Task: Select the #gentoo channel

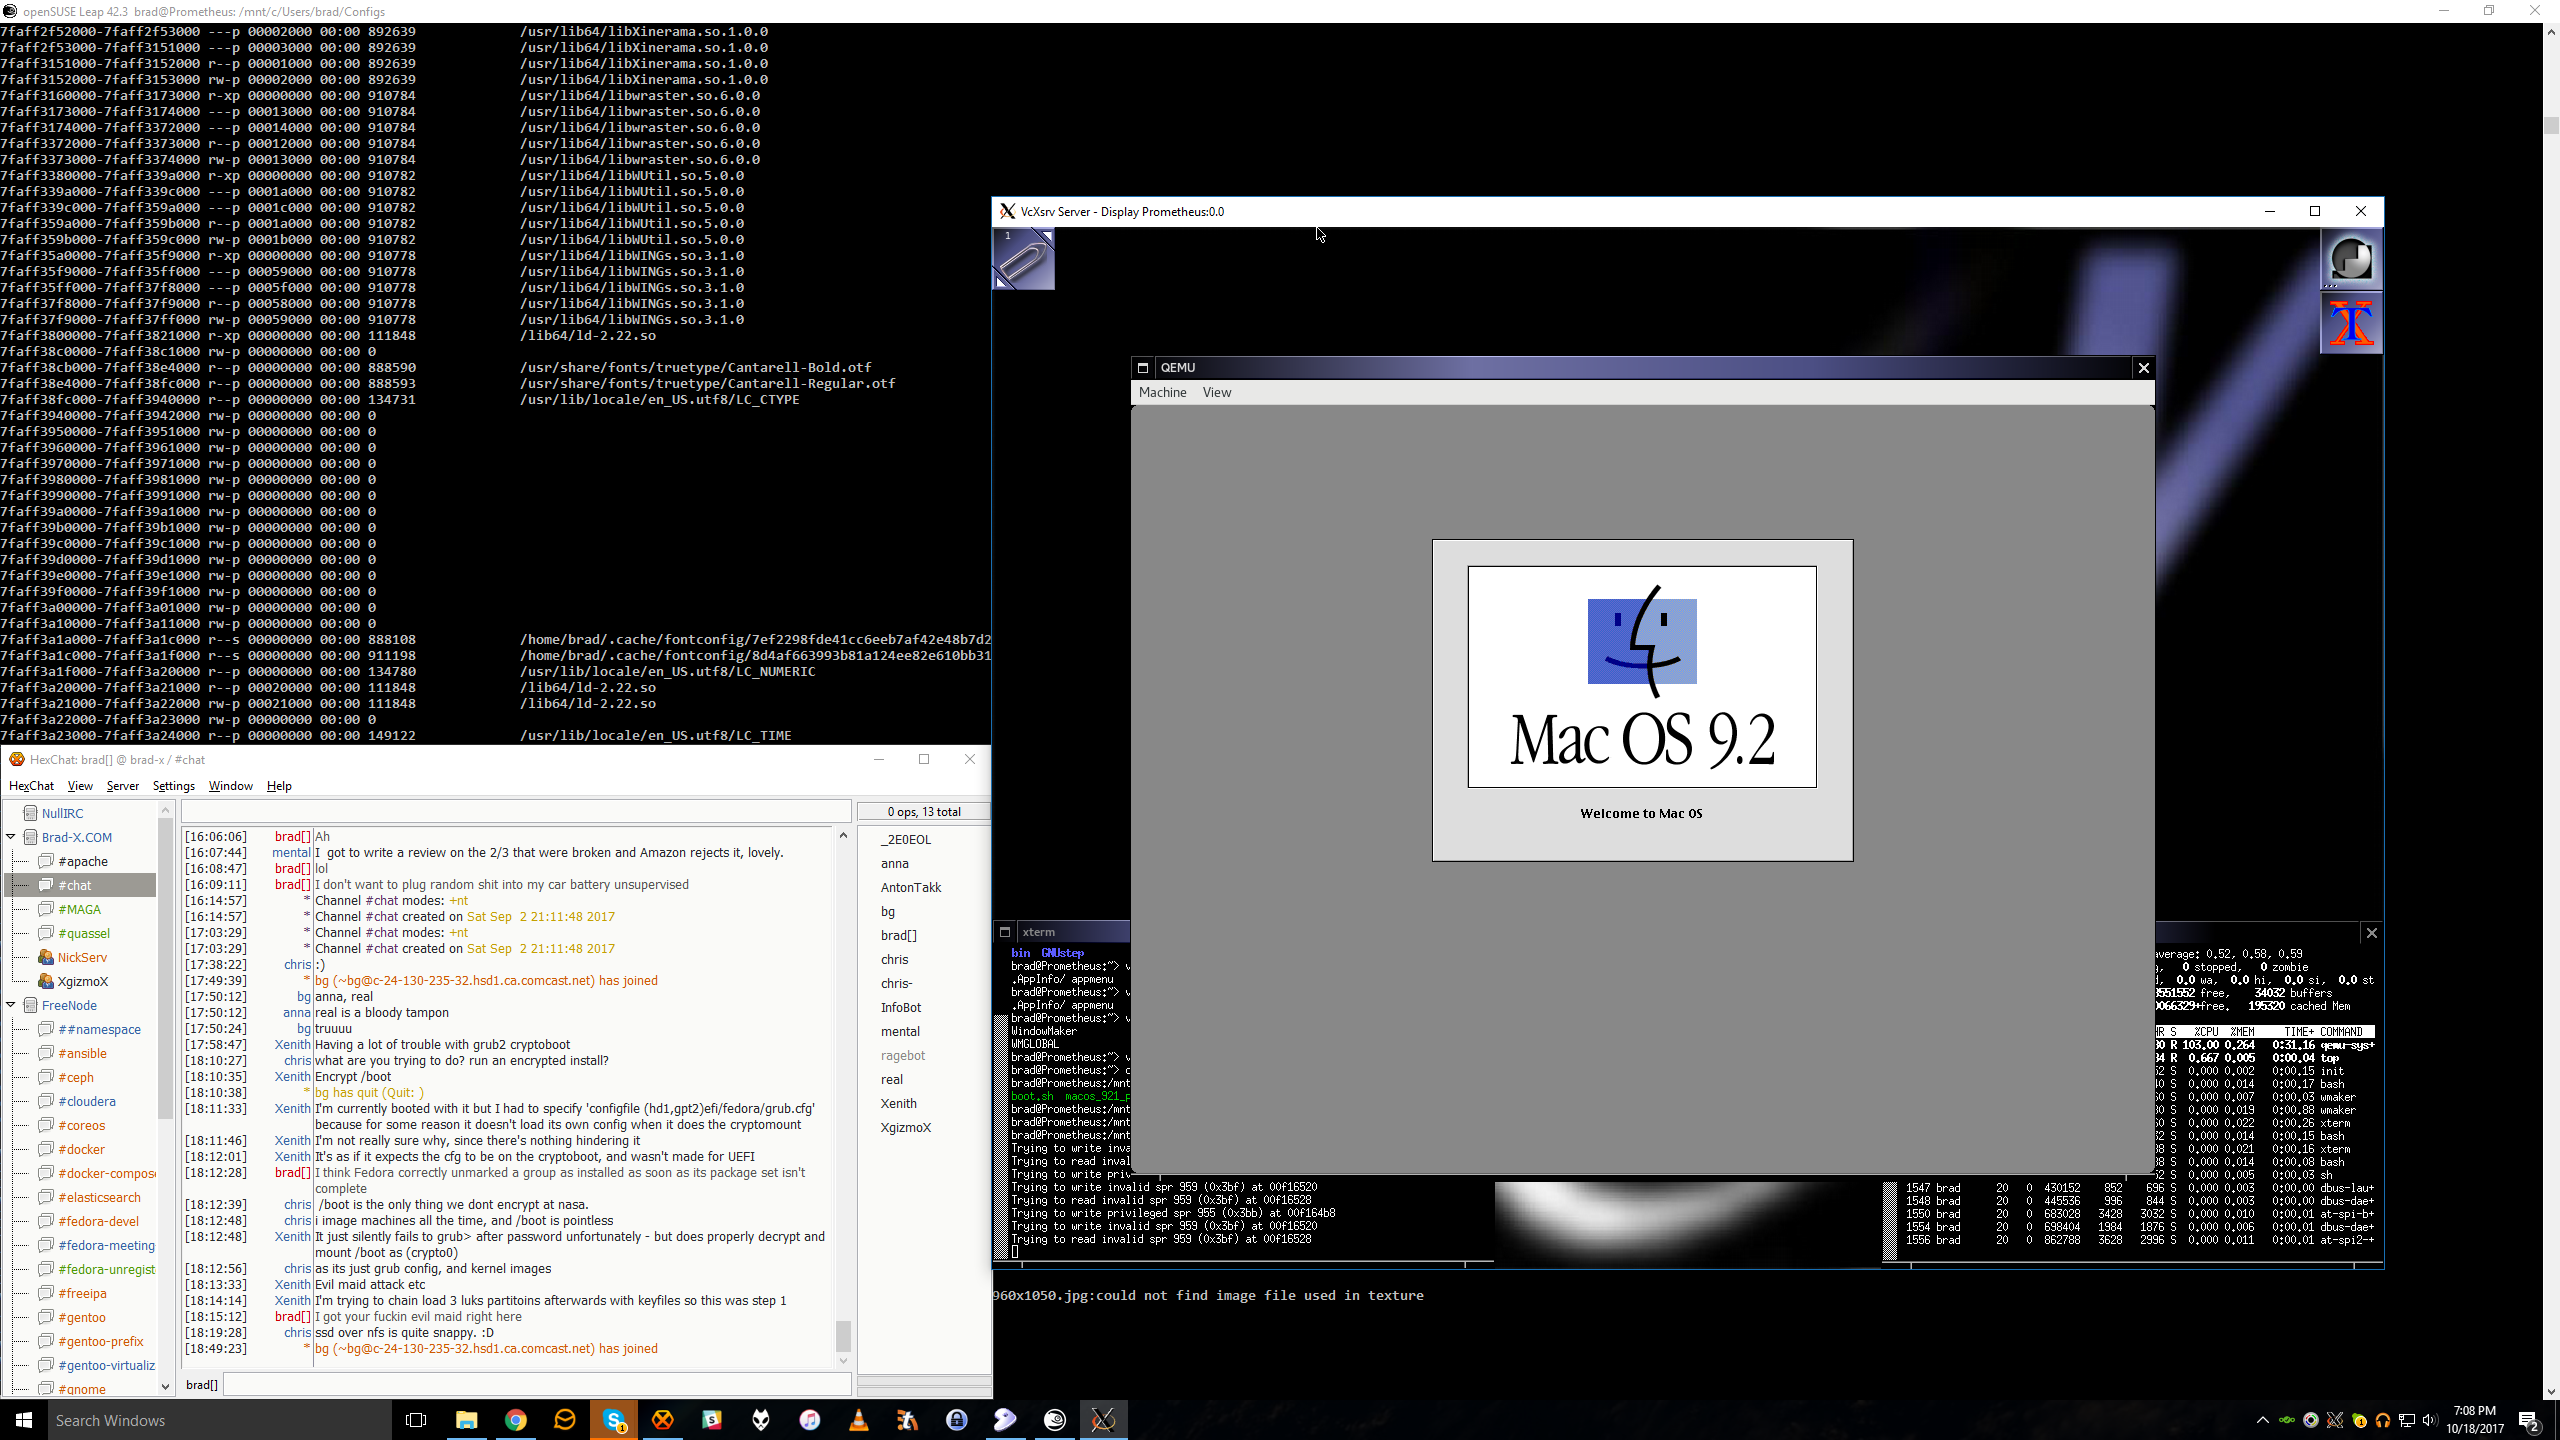Action: 81,1317
